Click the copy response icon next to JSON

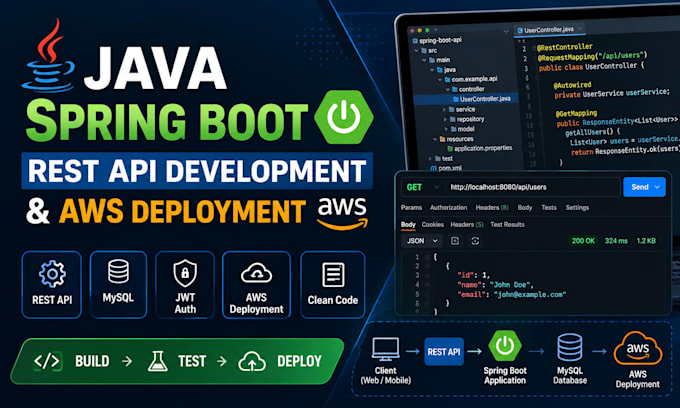tap(454, 241)
